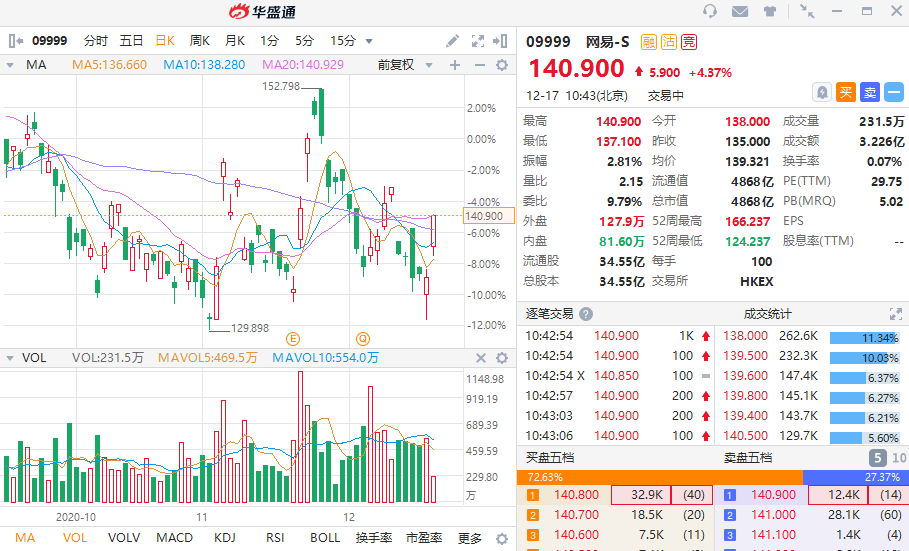Image resolution: width=909 pixels, height=551 pixels.
Task: Click the 融 margin badge
Action: (649, 42)
